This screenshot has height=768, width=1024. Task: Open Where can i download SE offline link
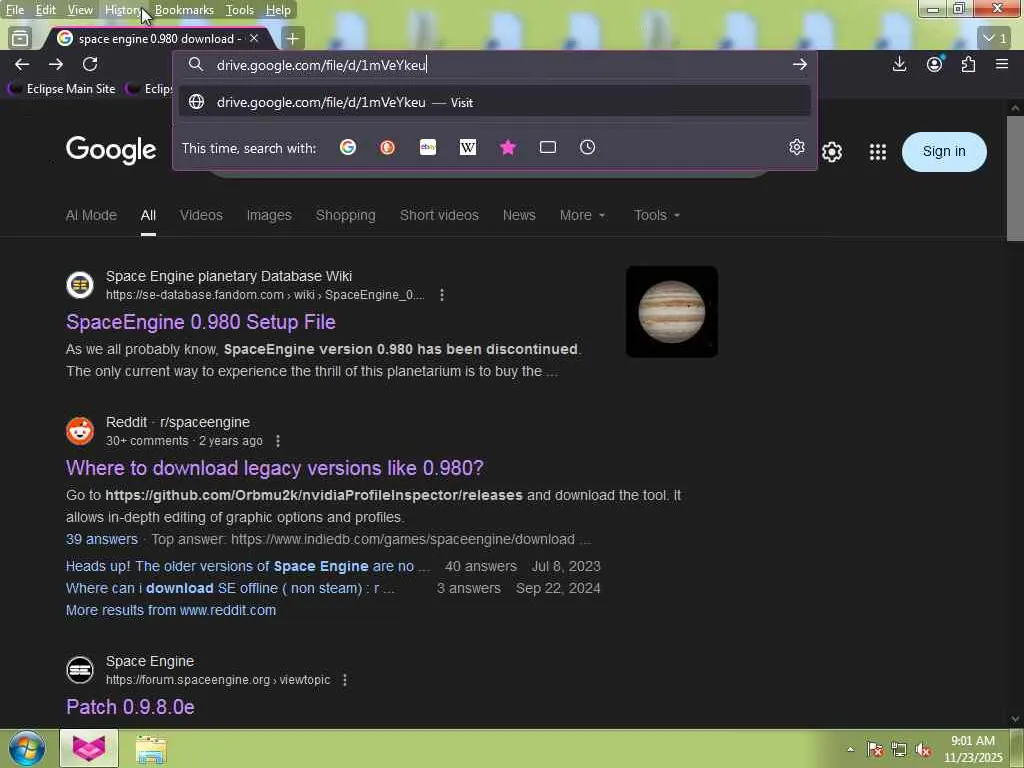pos(230,588)
